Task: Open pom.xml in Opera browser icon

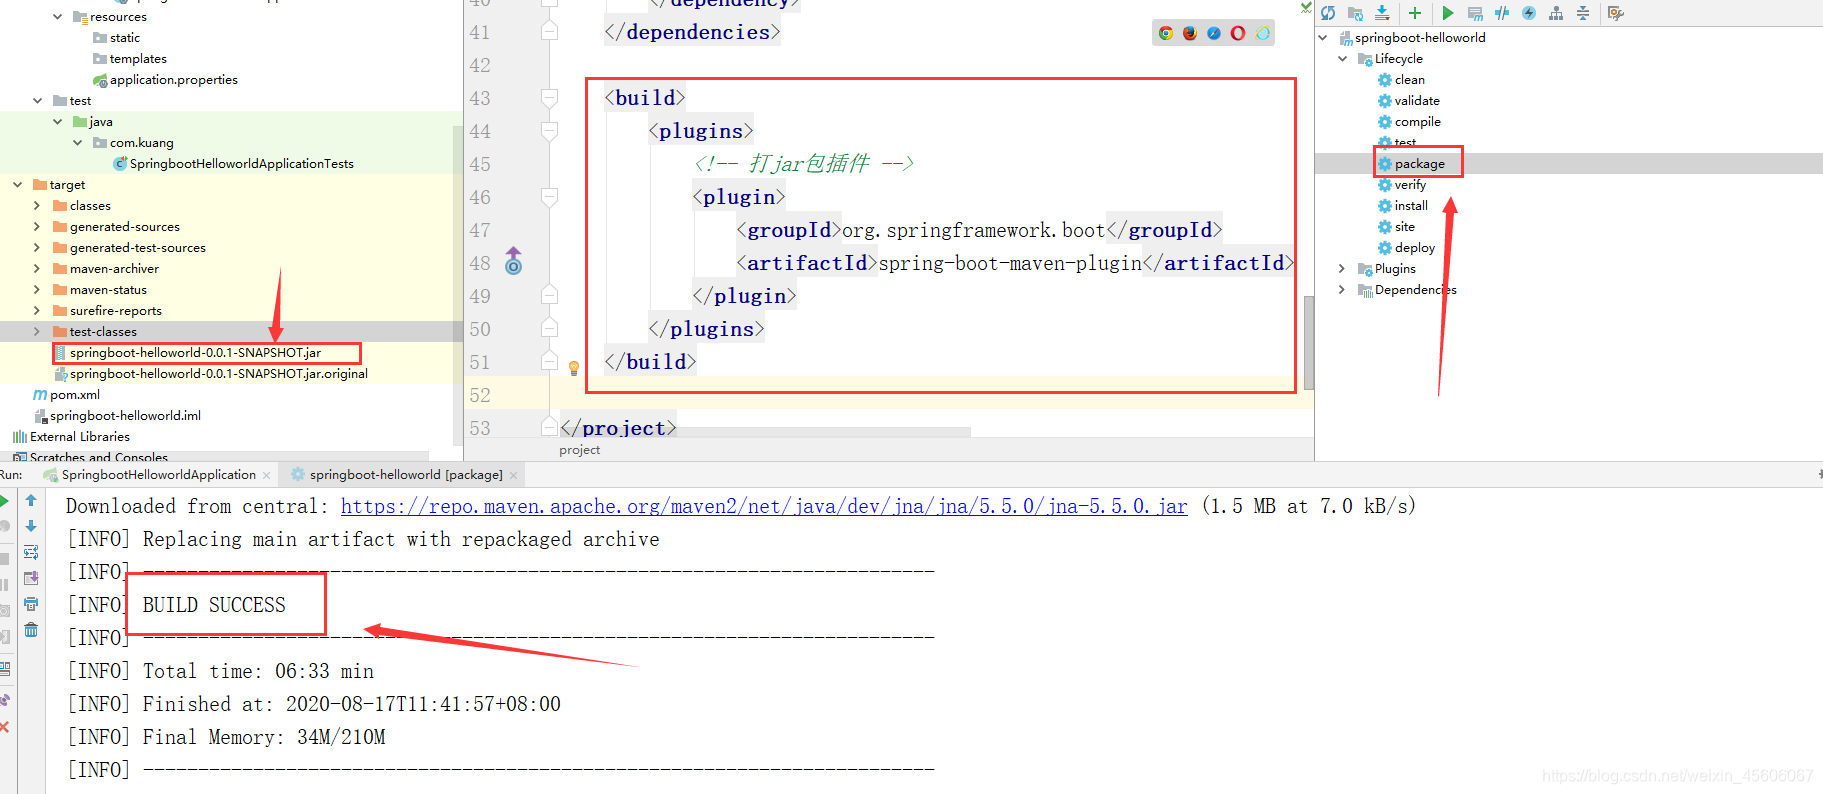Action: pos(1238,33)
